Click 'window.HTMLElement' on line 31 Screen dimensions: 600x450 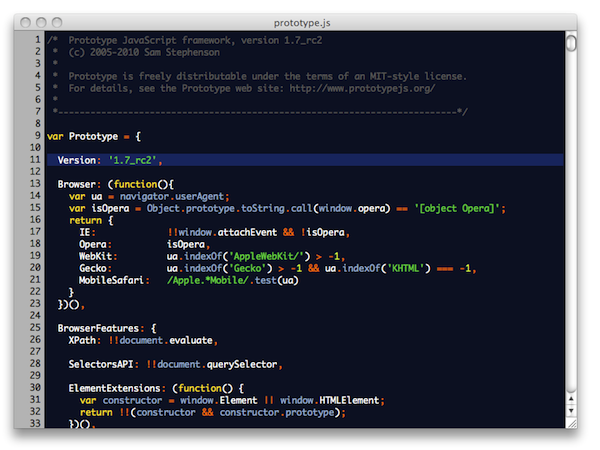(329, 400)
